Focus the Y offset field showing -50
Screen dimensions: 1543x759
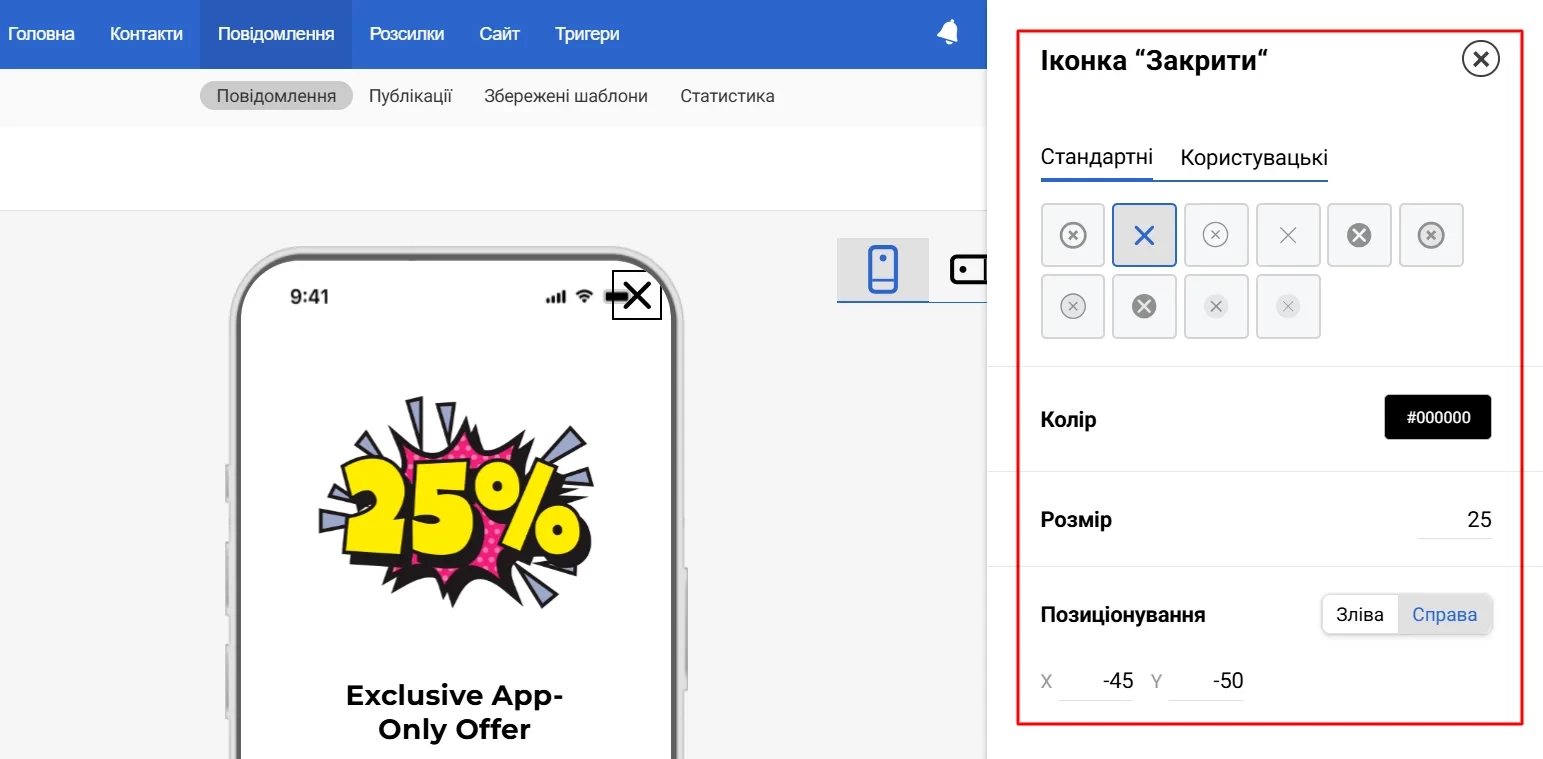point(1206,681)
